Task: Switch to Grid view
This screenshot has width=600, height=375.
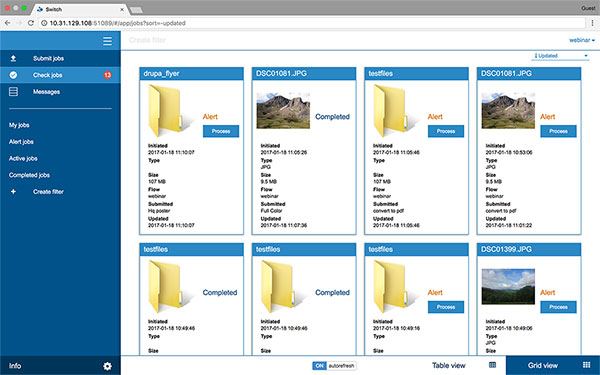Action: point(553,365)
